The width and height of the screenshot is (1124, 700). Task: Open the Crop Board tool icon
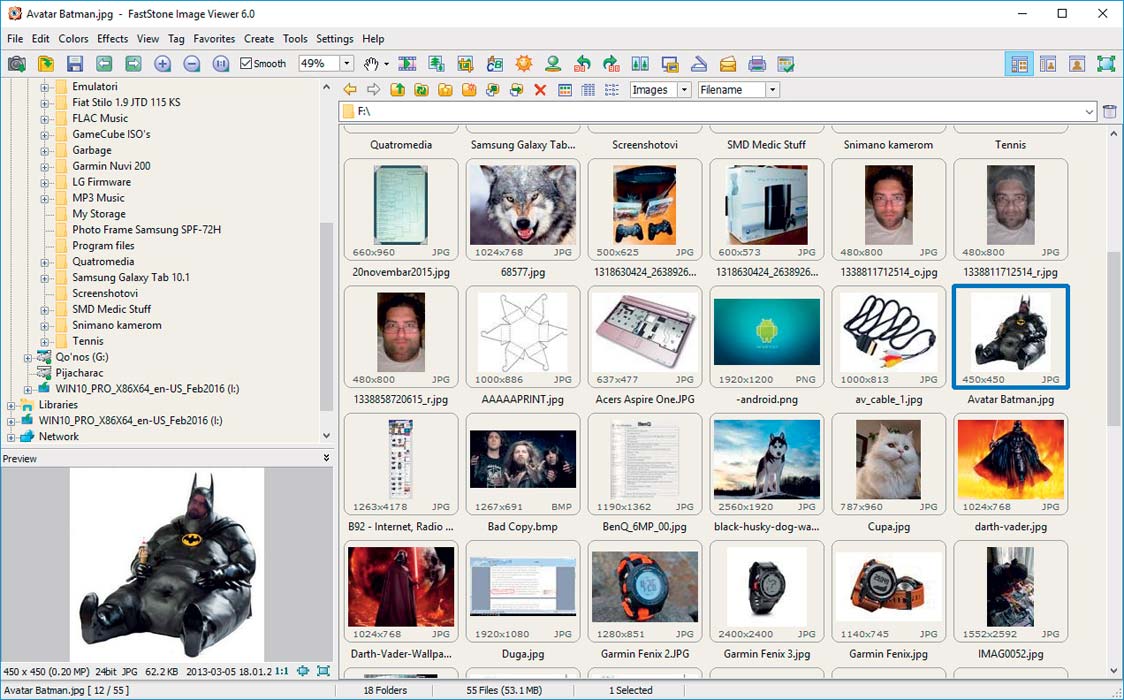[465, 64]
